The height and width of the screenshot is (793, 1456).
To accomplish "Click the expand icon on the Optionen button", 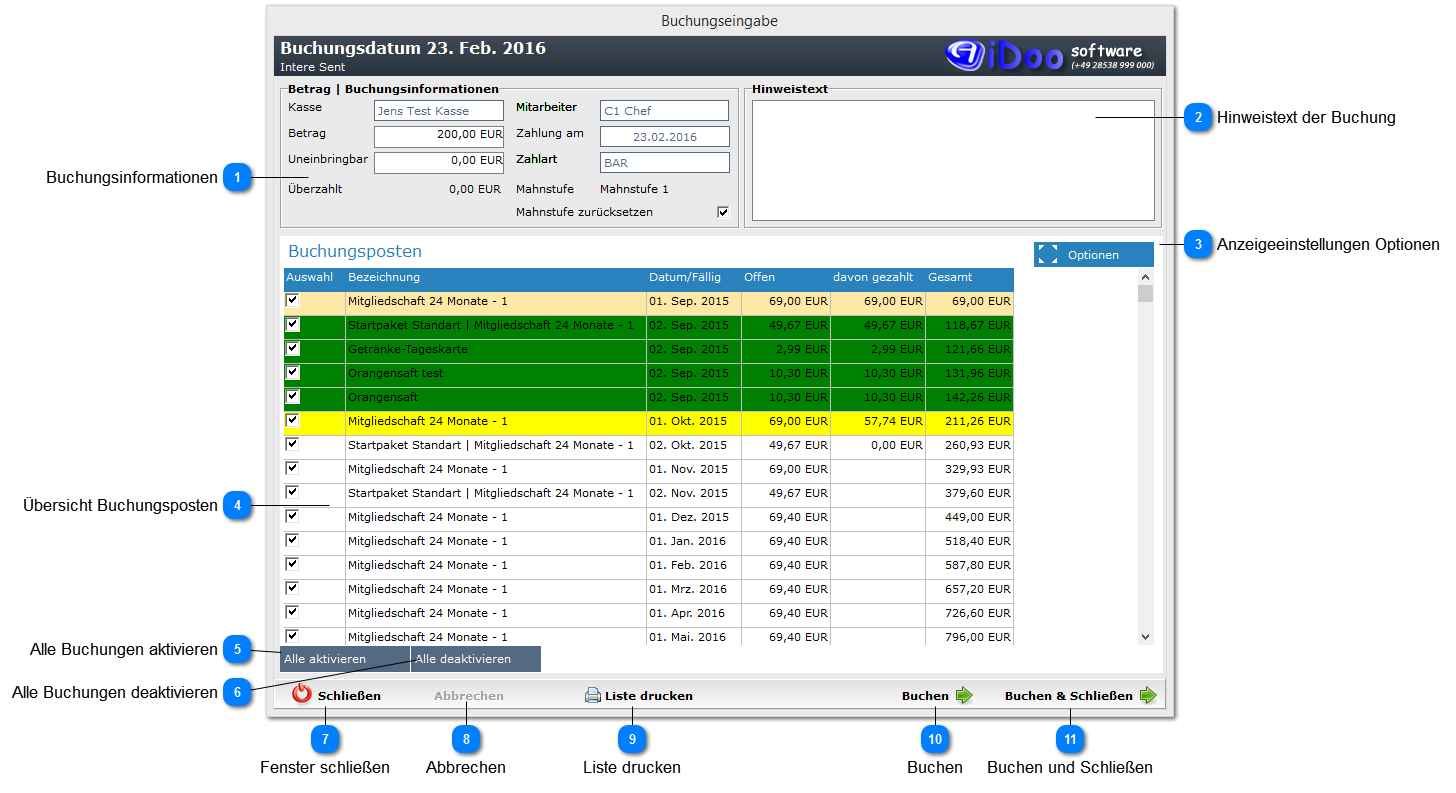I will click(1047, 254).
